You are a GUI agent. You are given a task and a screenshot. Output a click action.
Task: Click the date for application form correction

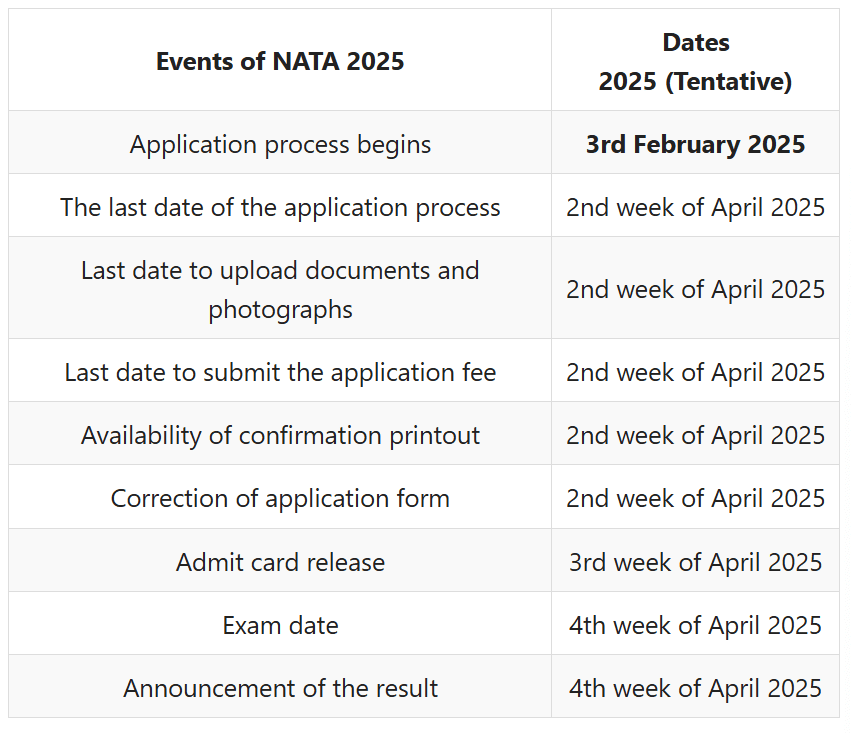tap(695, 498)
